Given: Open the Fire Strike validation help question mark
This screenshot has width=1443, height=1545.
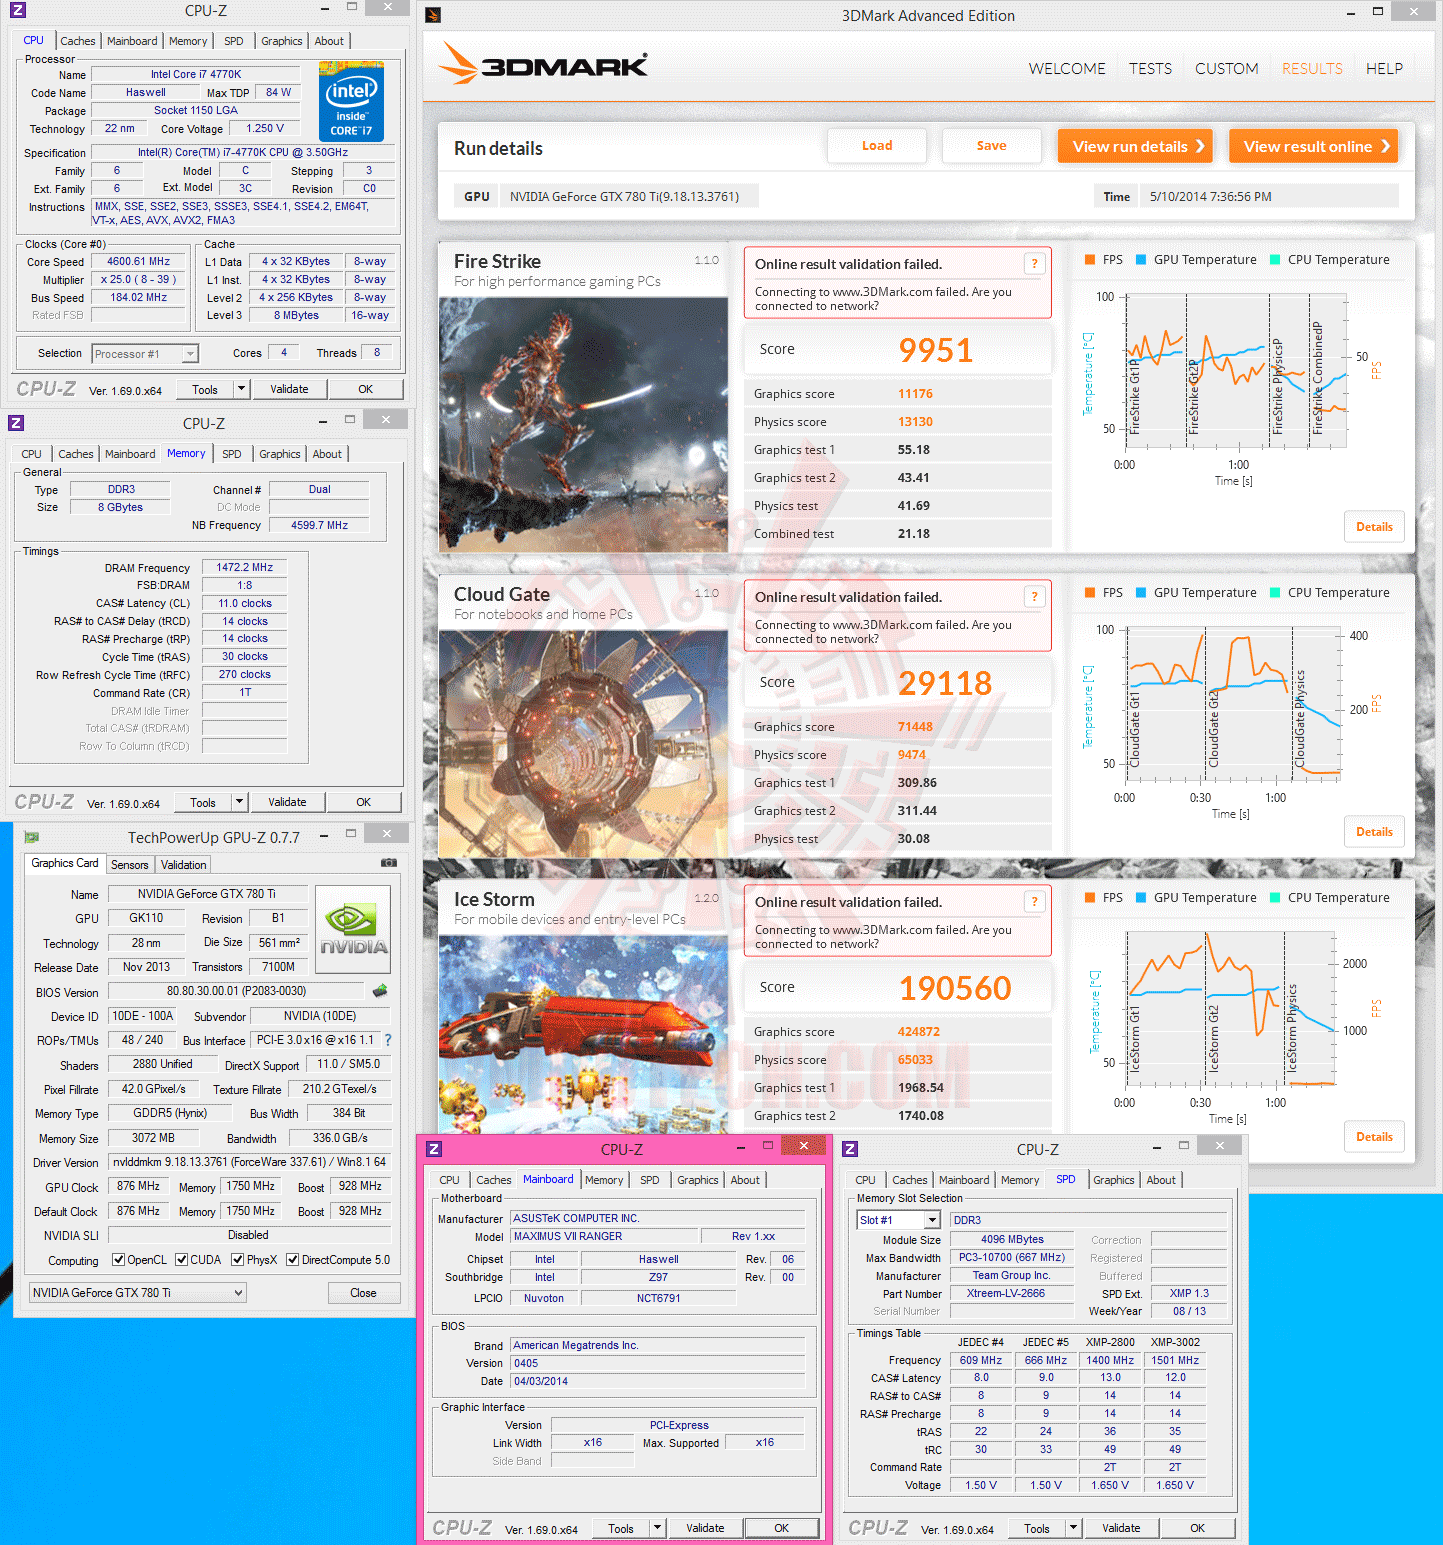Looking at the screenshot, I should [x=1034, y=263].
